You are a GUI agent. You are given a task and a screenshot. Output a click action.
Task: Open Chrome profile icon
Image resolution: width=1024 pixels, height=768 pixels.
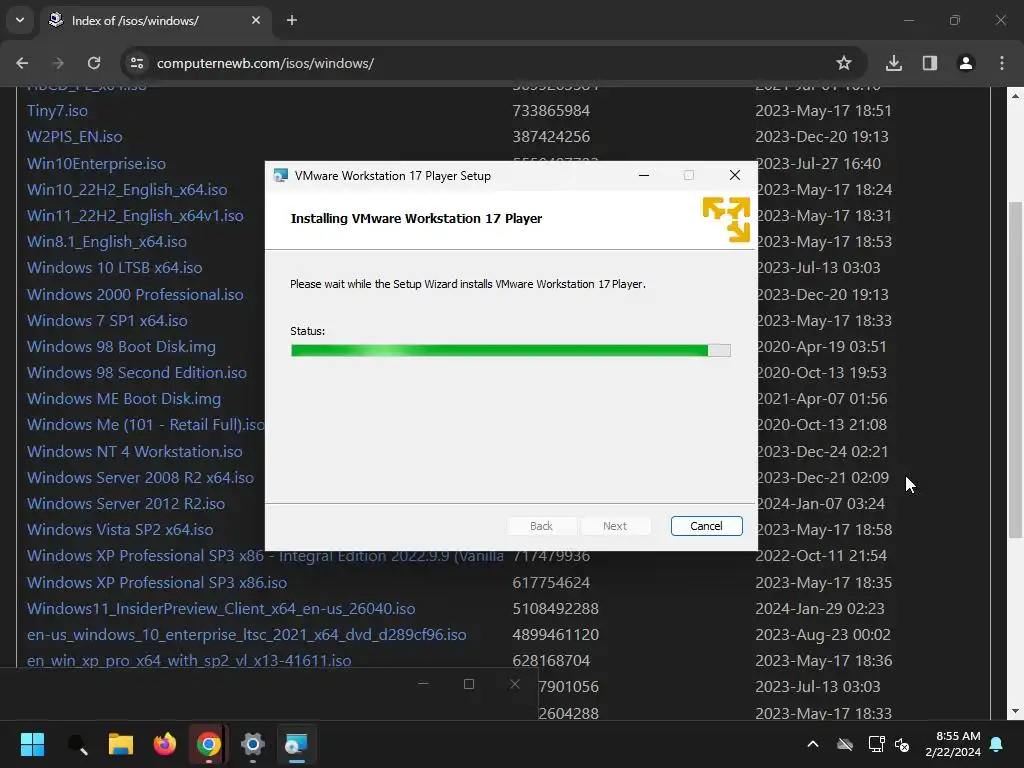(966, 63)
